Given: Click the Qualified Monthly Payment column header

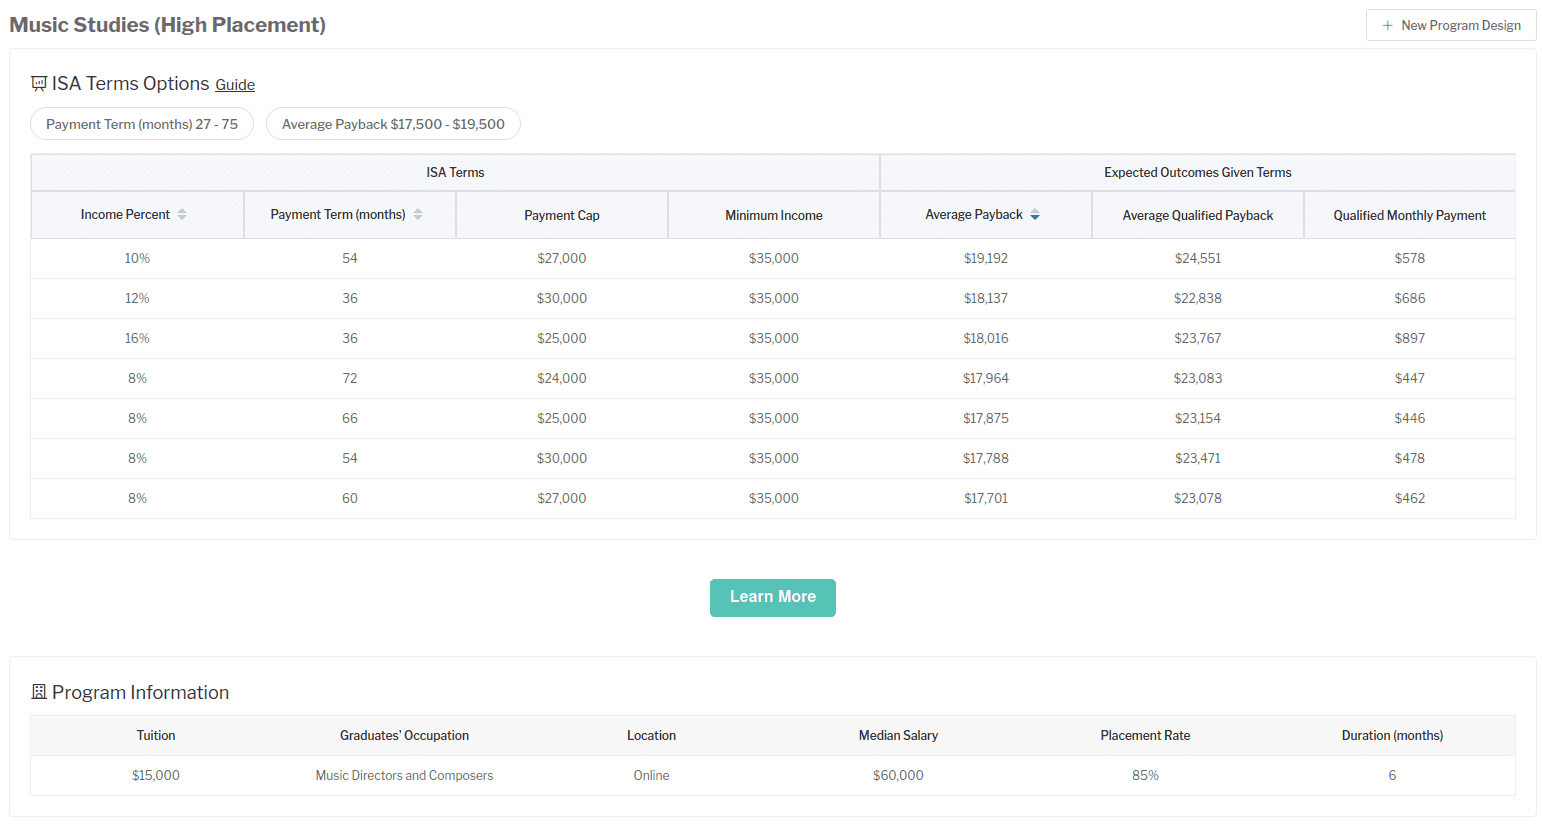Looking at the screenshot, I should 1410,215.
